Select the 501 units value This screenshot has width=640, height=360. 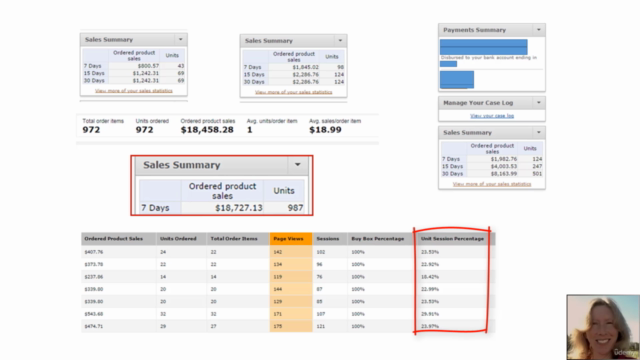pos(537,174)
